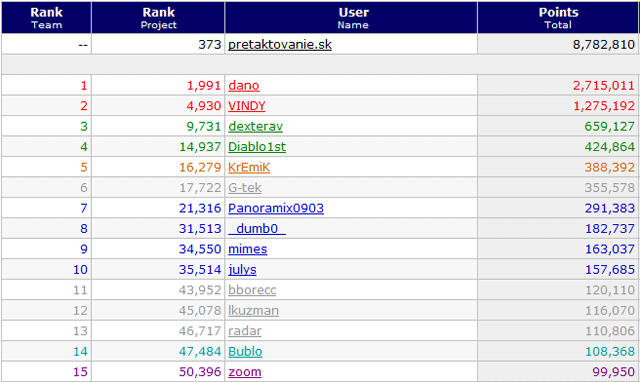Open the Panoramix0903 user link
The height and width of the screenshot is (382, 640).
(x=276, y=208)
